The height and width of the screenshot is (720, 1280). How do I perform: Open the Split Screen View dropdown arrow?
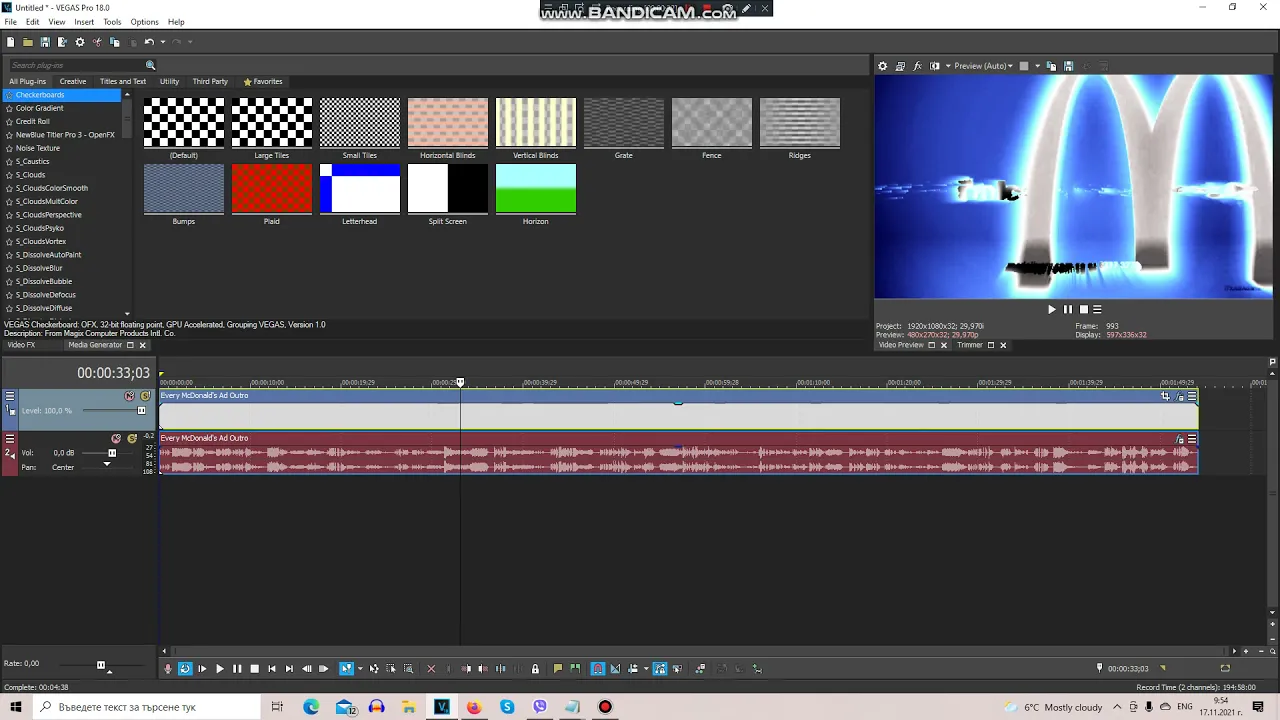pyautogui.click(x=948, y=66)
